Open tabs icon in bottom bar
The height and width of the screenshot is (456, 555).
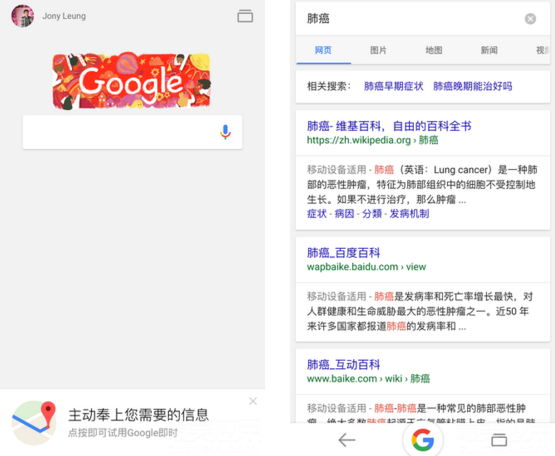[499, 440]
